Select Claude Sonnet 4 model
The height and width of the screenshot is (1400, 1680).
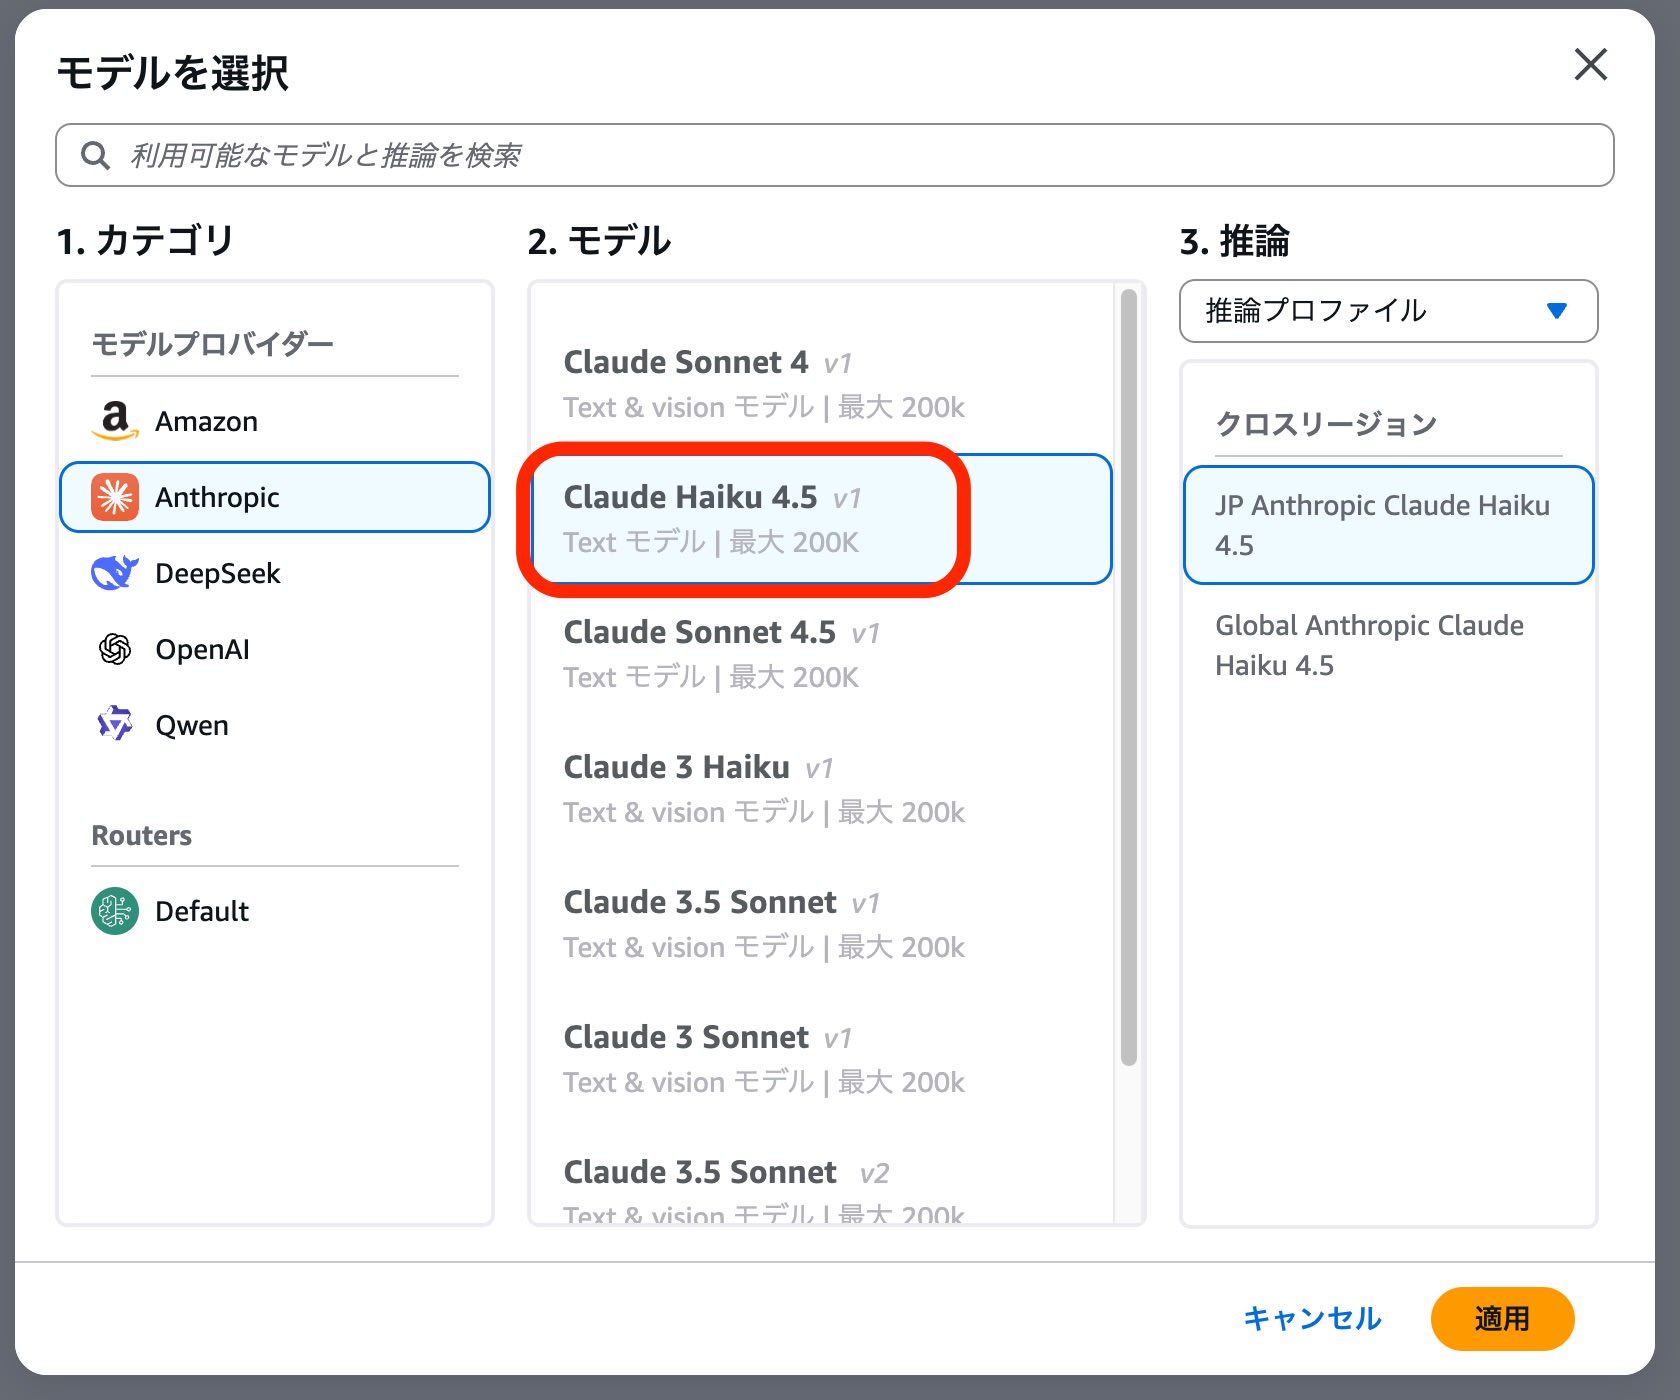coord(764,384)
